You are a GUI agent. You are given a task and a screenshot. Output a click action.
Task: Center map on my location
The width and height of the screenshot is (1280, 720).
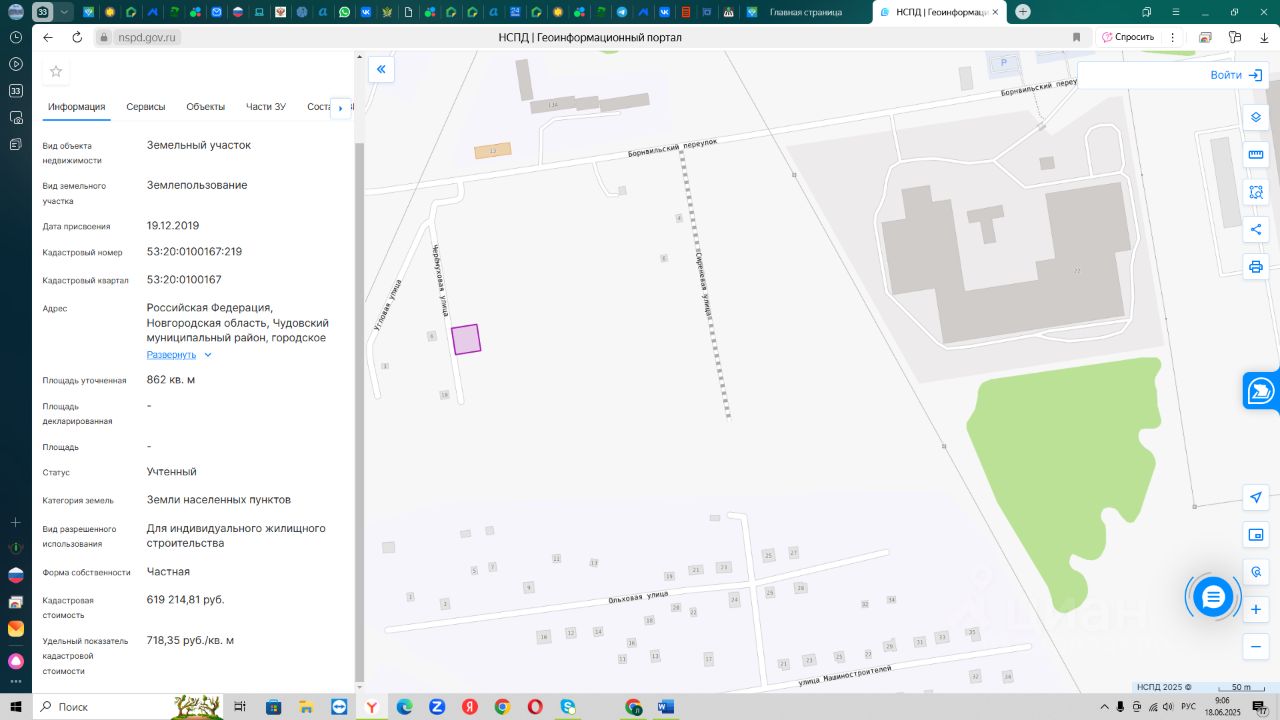tap(1256, 497)
